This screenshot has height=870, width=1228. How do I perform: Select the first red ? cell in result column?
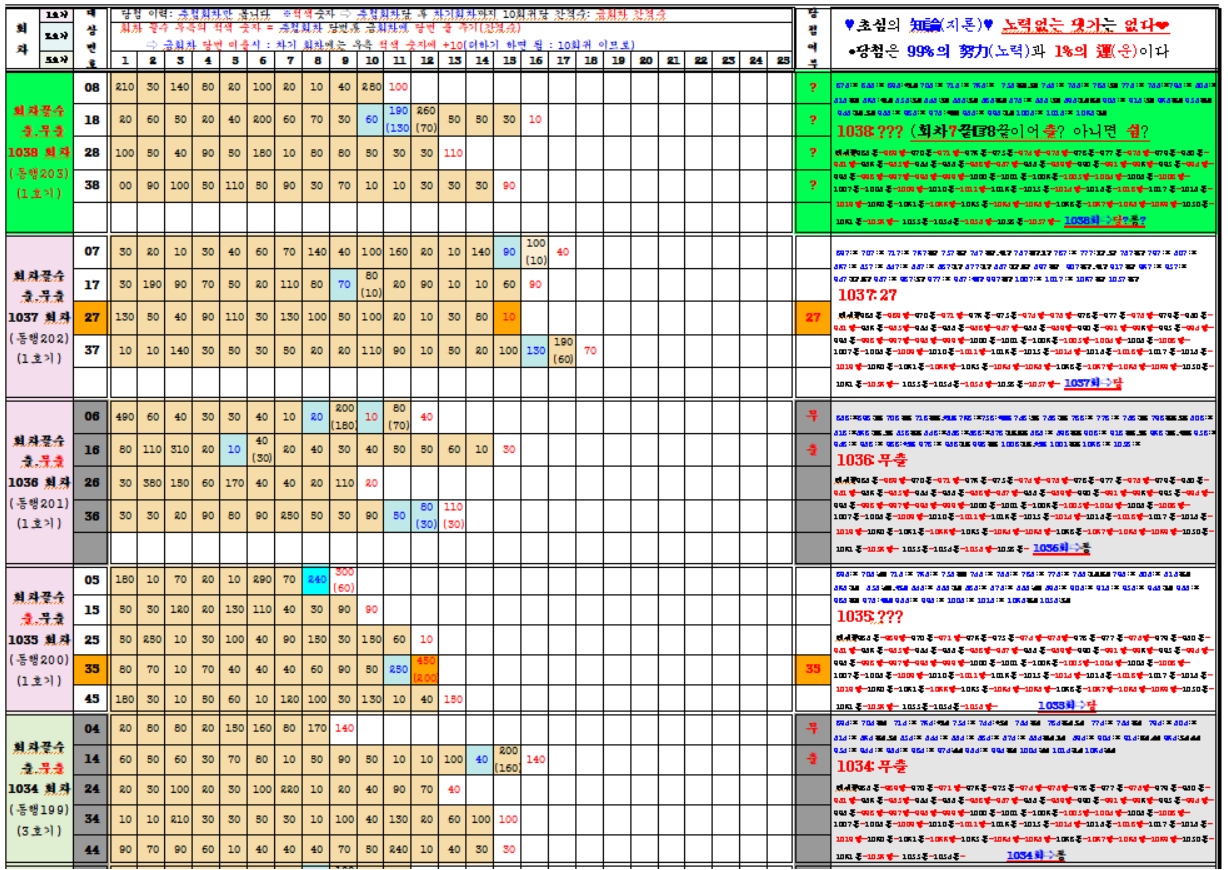pos(812,88)
